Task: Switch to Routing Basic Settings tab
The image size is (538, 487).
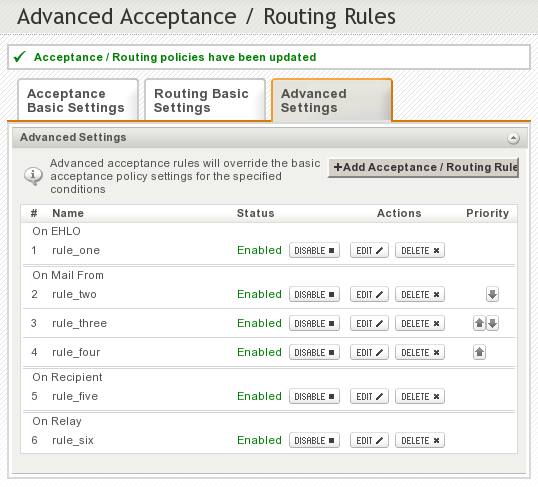Action: (205, 100)
